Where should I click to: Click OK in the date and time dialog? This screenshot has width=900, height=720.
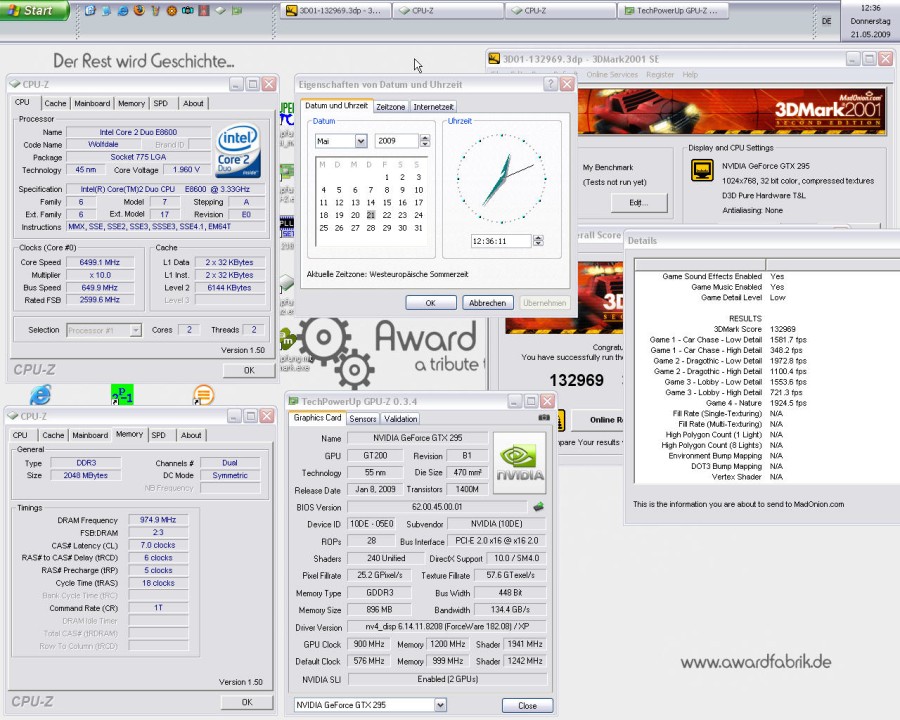(431, 303)
